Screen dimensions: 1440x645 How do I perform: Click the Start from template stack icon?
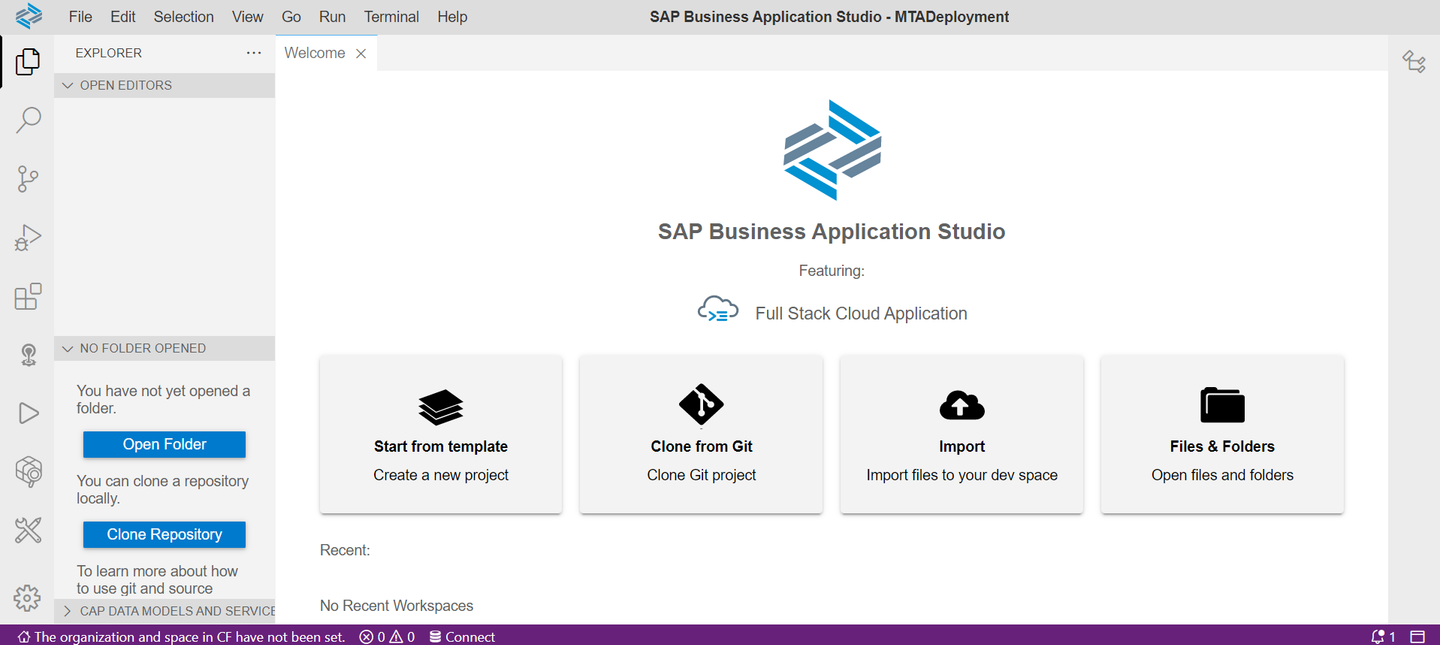[441, 406]
